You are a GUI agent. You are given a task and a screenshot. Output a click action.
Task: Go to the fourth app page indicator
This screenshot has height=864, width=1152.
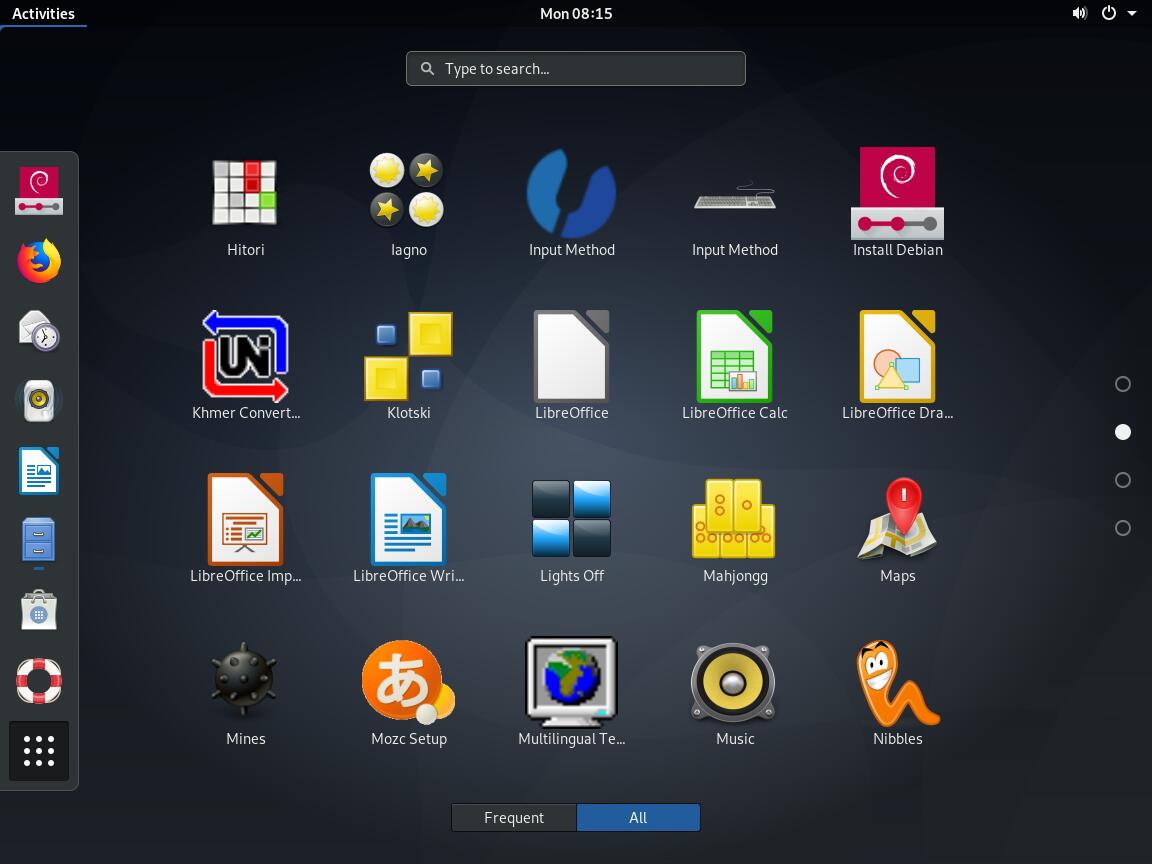(x=1123, y=528)
